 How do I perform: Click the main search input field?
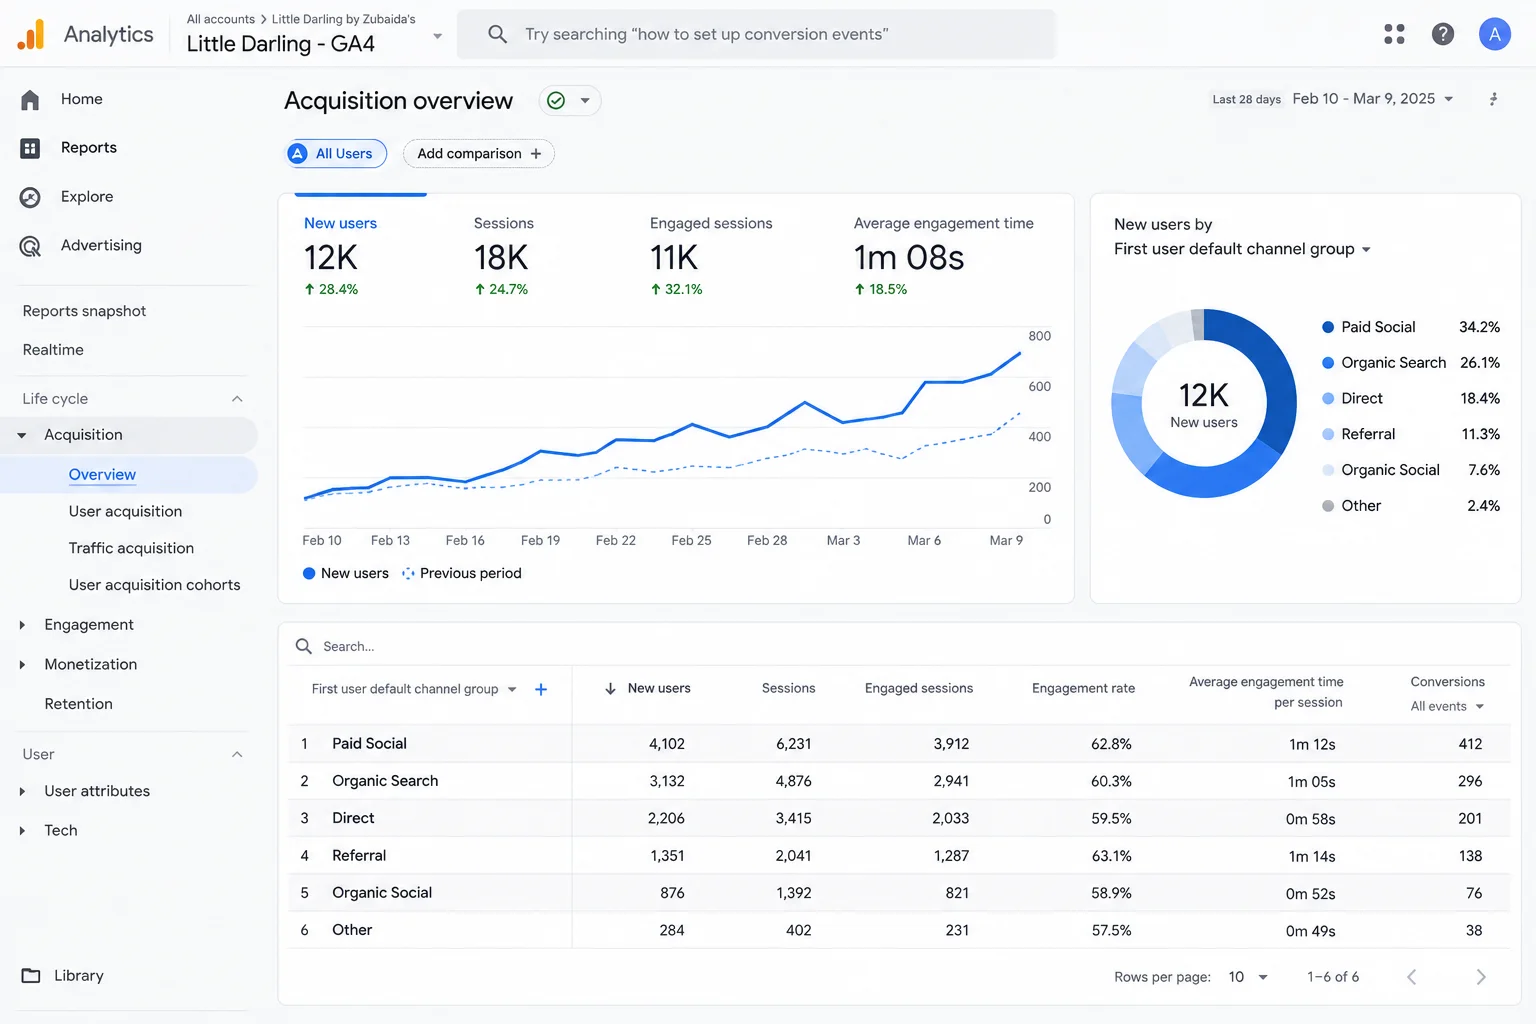[x=756, y=34]
